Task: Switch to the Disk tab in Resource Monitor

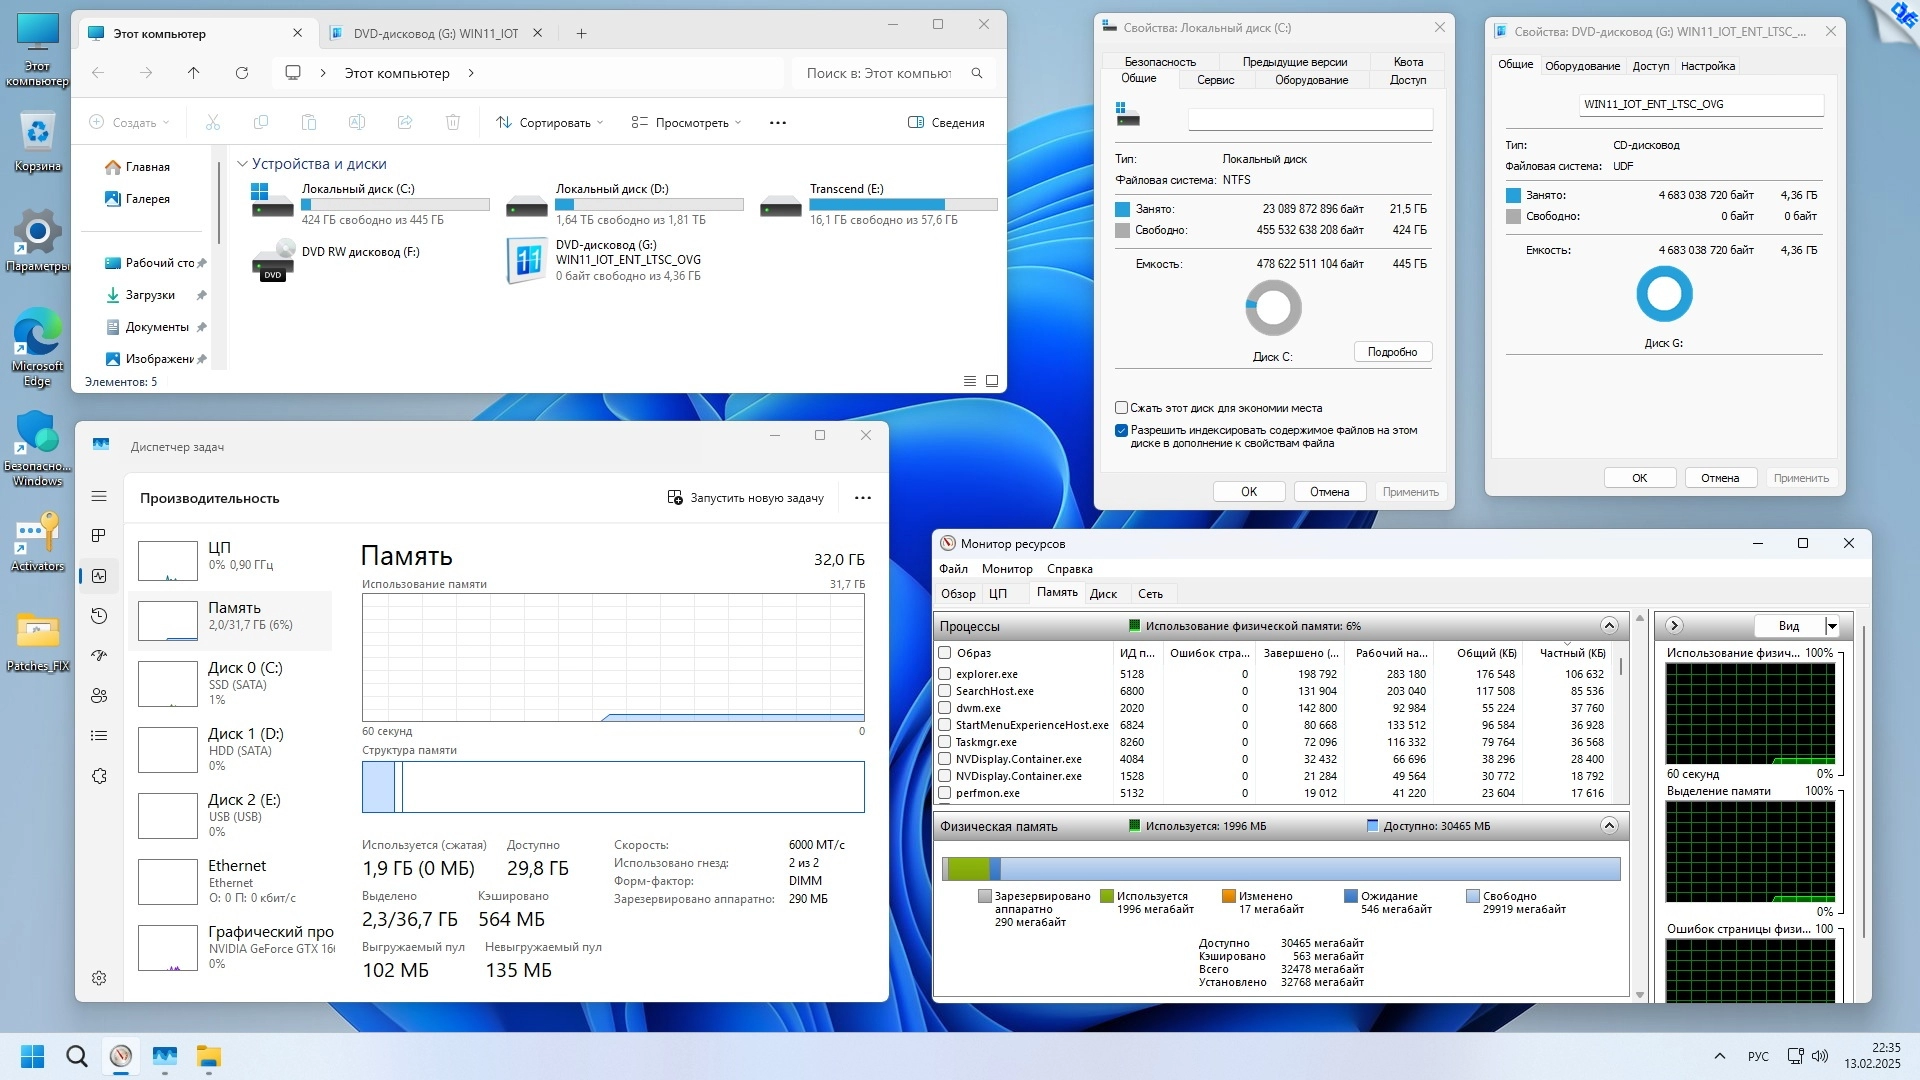Action: [1103, 593]
